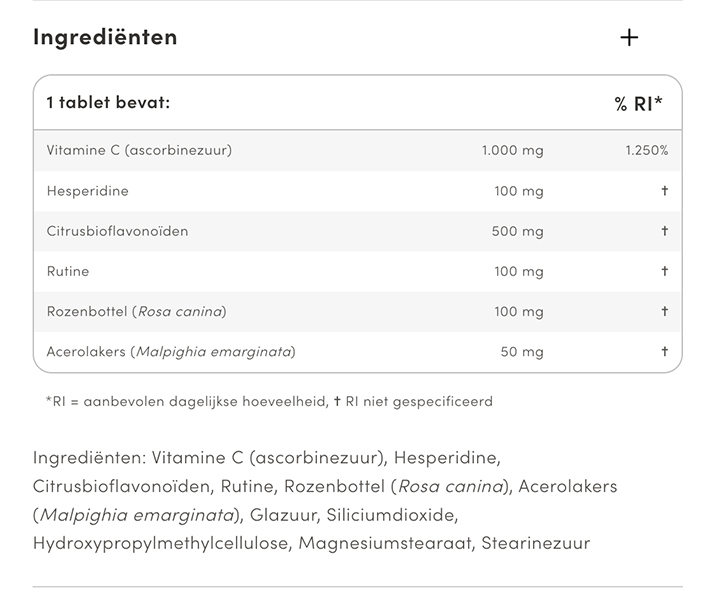Click the dagger symbol in Rozenbottel row
This screenshot has height=600, width=710.
(x=664, y=311)
